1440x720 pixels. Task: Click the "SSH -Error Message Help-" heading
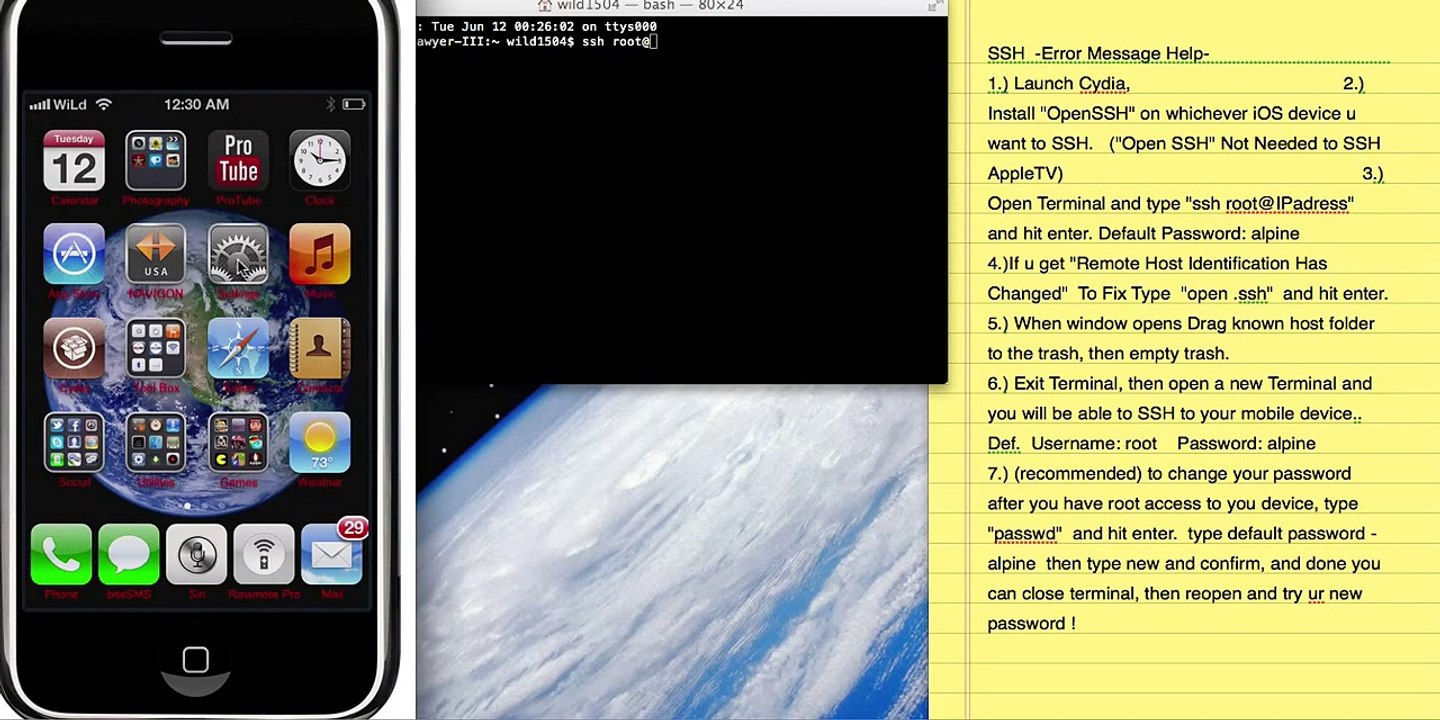(x=1098, y=54)
